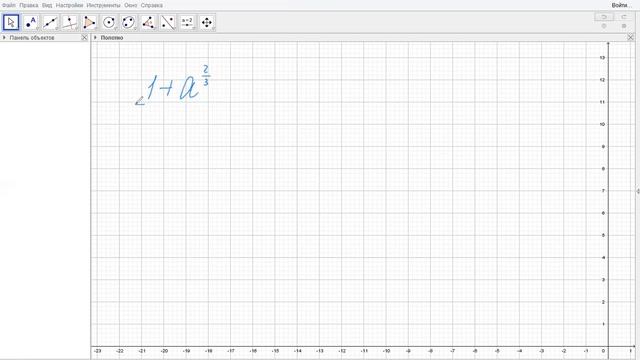Open the settings icon below Redo

tap(624, 26)
